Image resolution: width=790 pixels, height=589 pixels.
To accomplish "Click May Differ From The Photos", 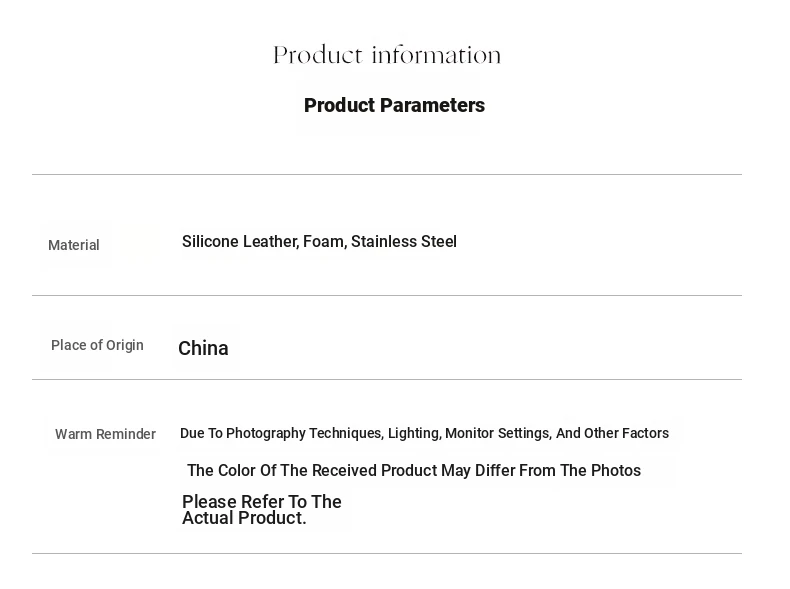I will [541, 471].
